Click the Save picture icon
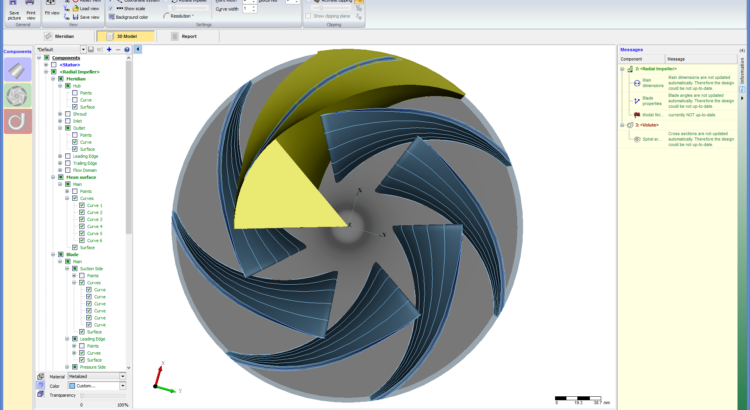This screenshot has height=410, width=750. coord(14,3)
